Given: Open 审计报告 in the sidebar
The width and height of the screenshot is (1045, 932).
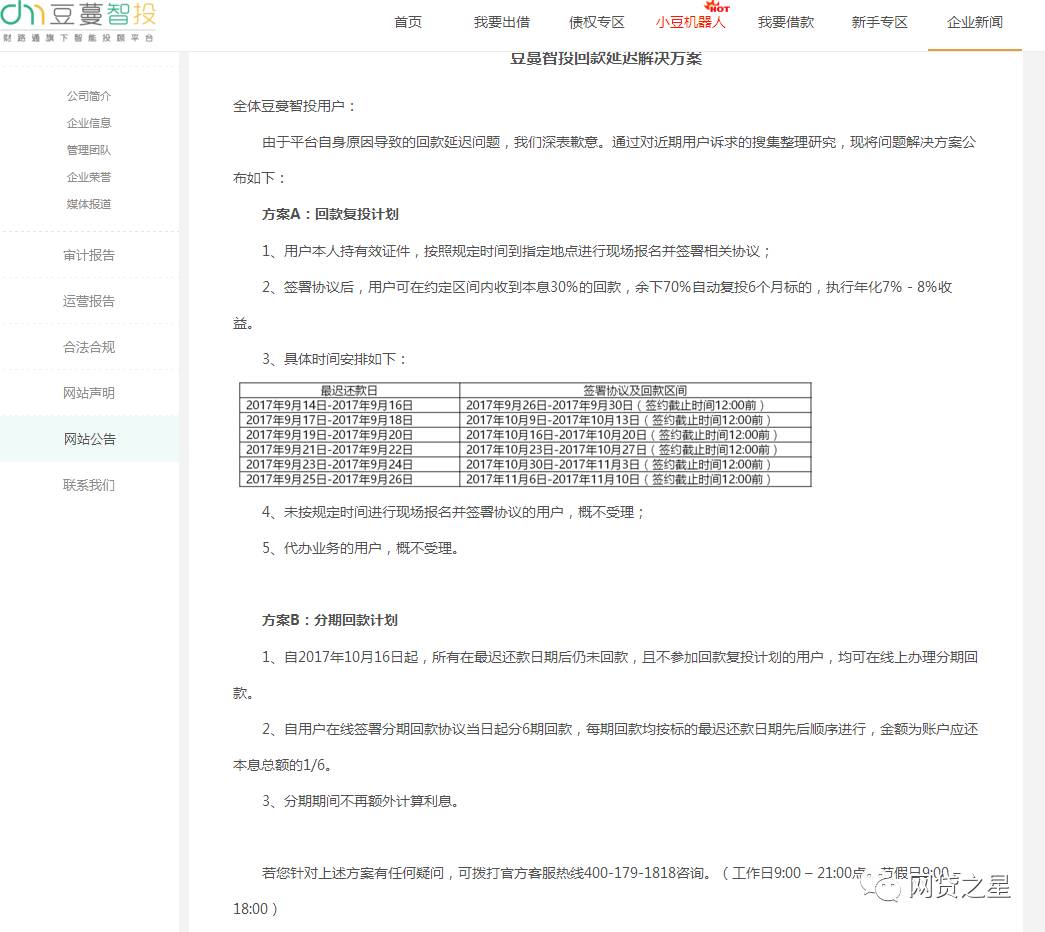Looking at the screenshot, I should [89, 255].
